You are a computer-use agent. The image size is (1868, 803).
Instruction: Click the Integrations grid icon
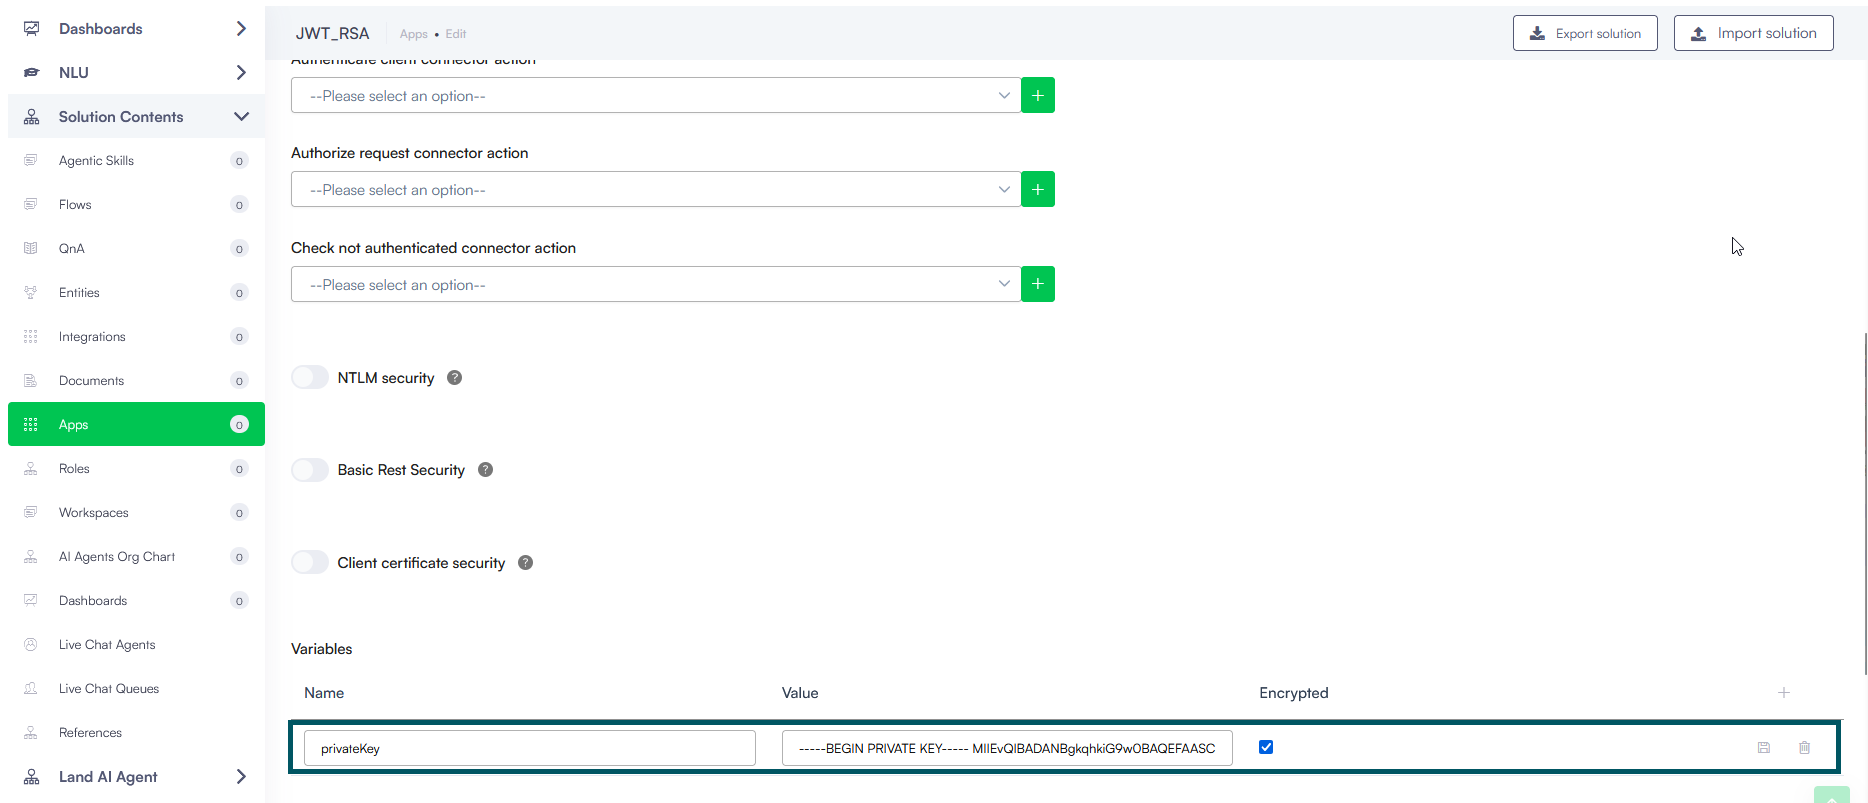[x=31, y=336]
